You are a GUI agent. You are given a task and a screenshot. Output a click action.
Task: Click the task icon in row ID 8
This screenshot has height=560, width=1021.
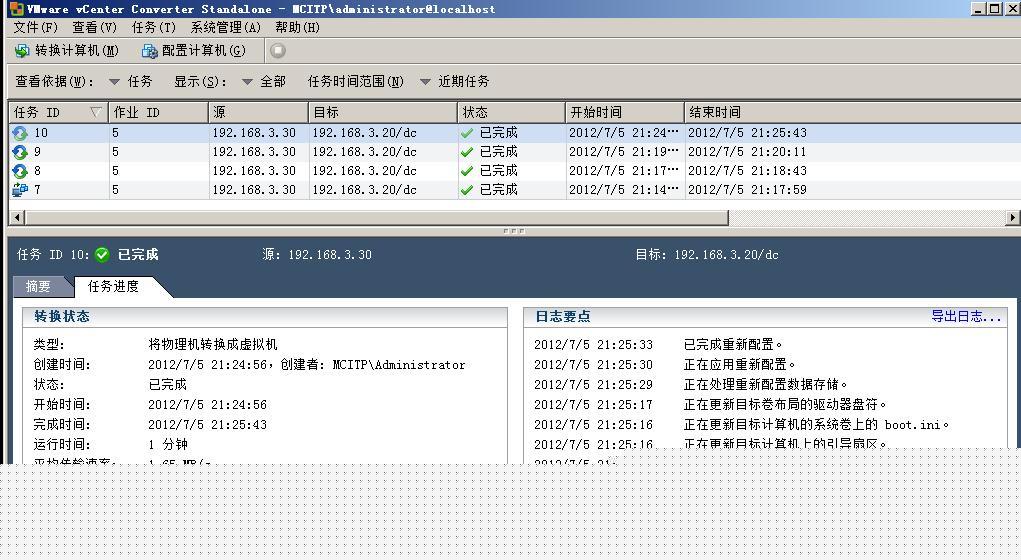20,171
